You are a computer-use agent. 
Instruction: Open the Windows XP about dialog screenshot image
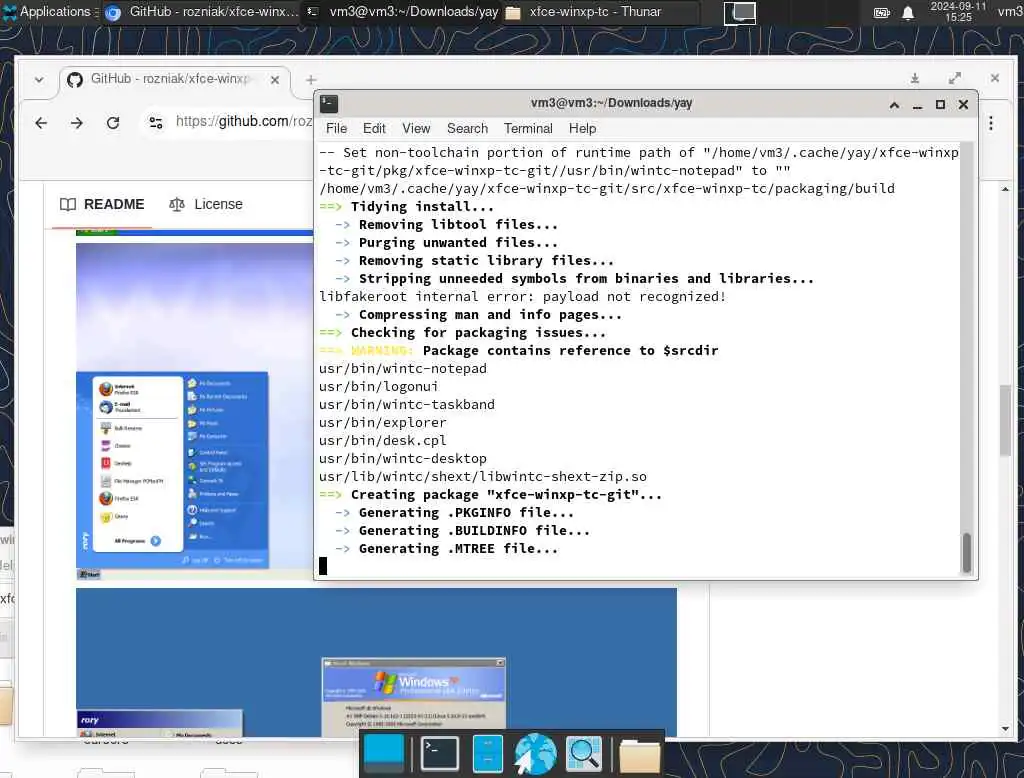coord(376,662)
